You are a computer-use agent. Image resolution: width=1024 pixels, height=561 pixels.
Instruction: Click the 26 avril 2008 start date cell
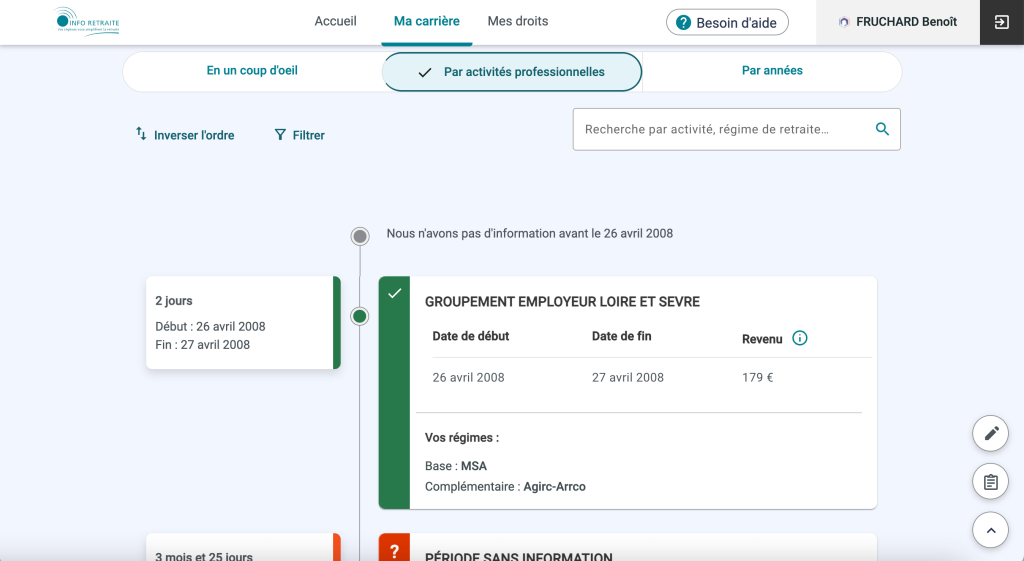click(468, 377)
